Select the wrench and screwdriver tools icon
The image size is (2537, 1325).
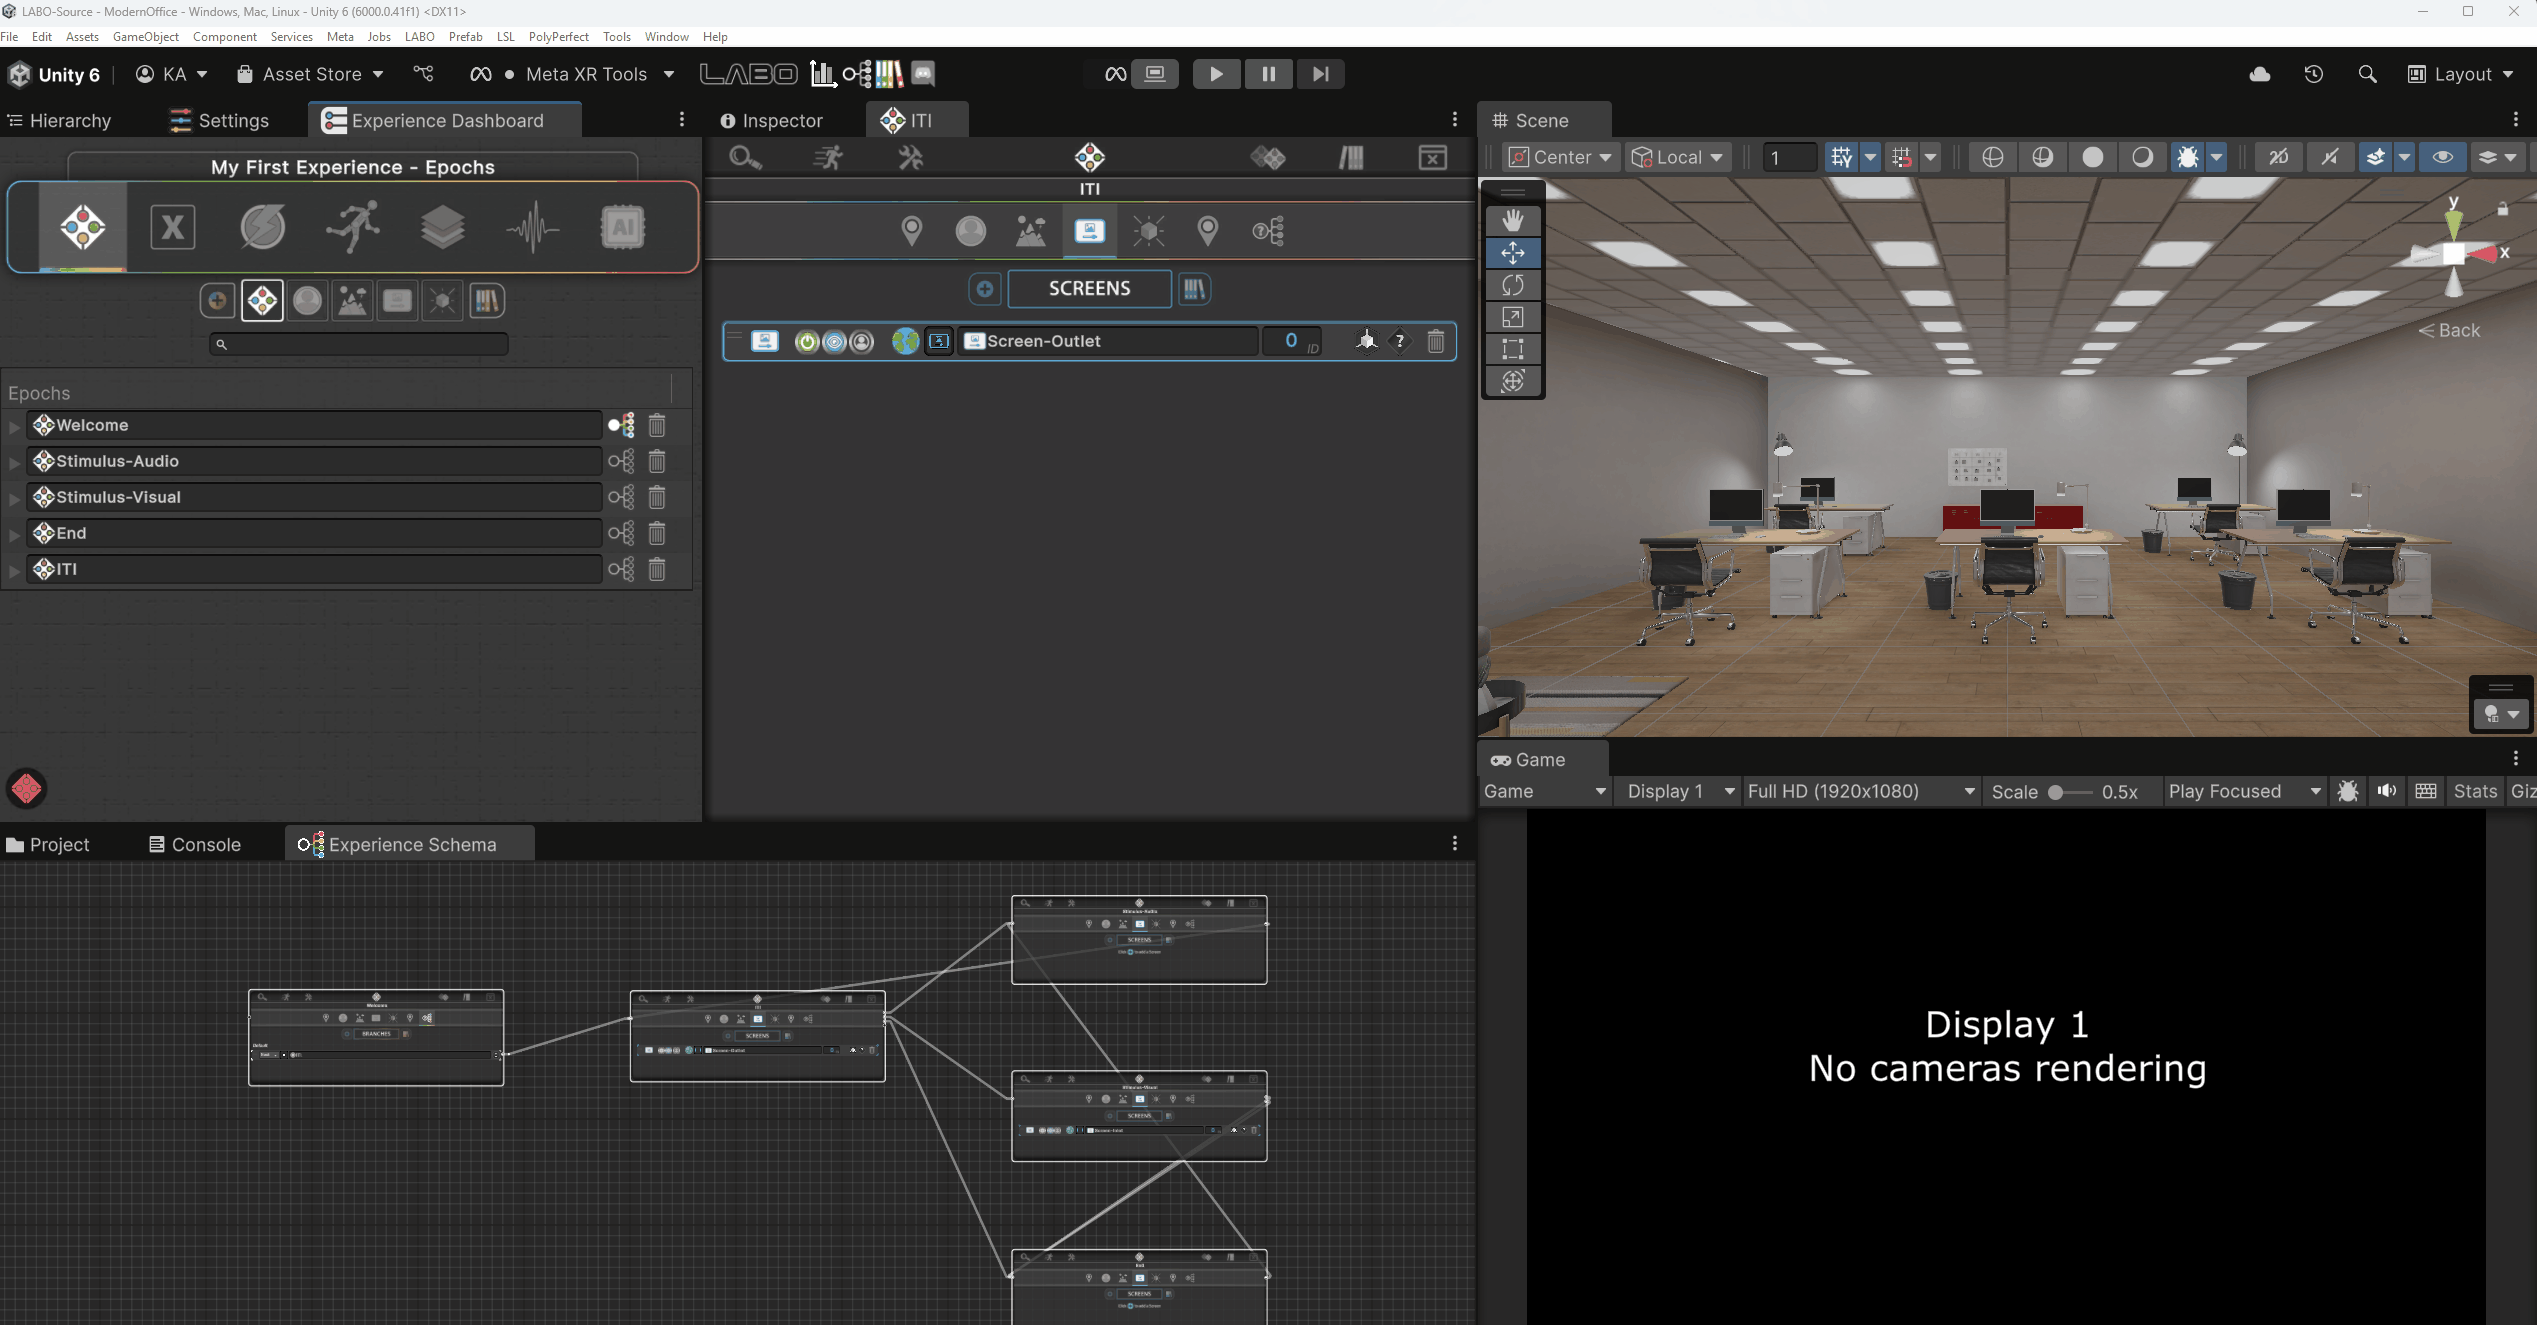910,158
